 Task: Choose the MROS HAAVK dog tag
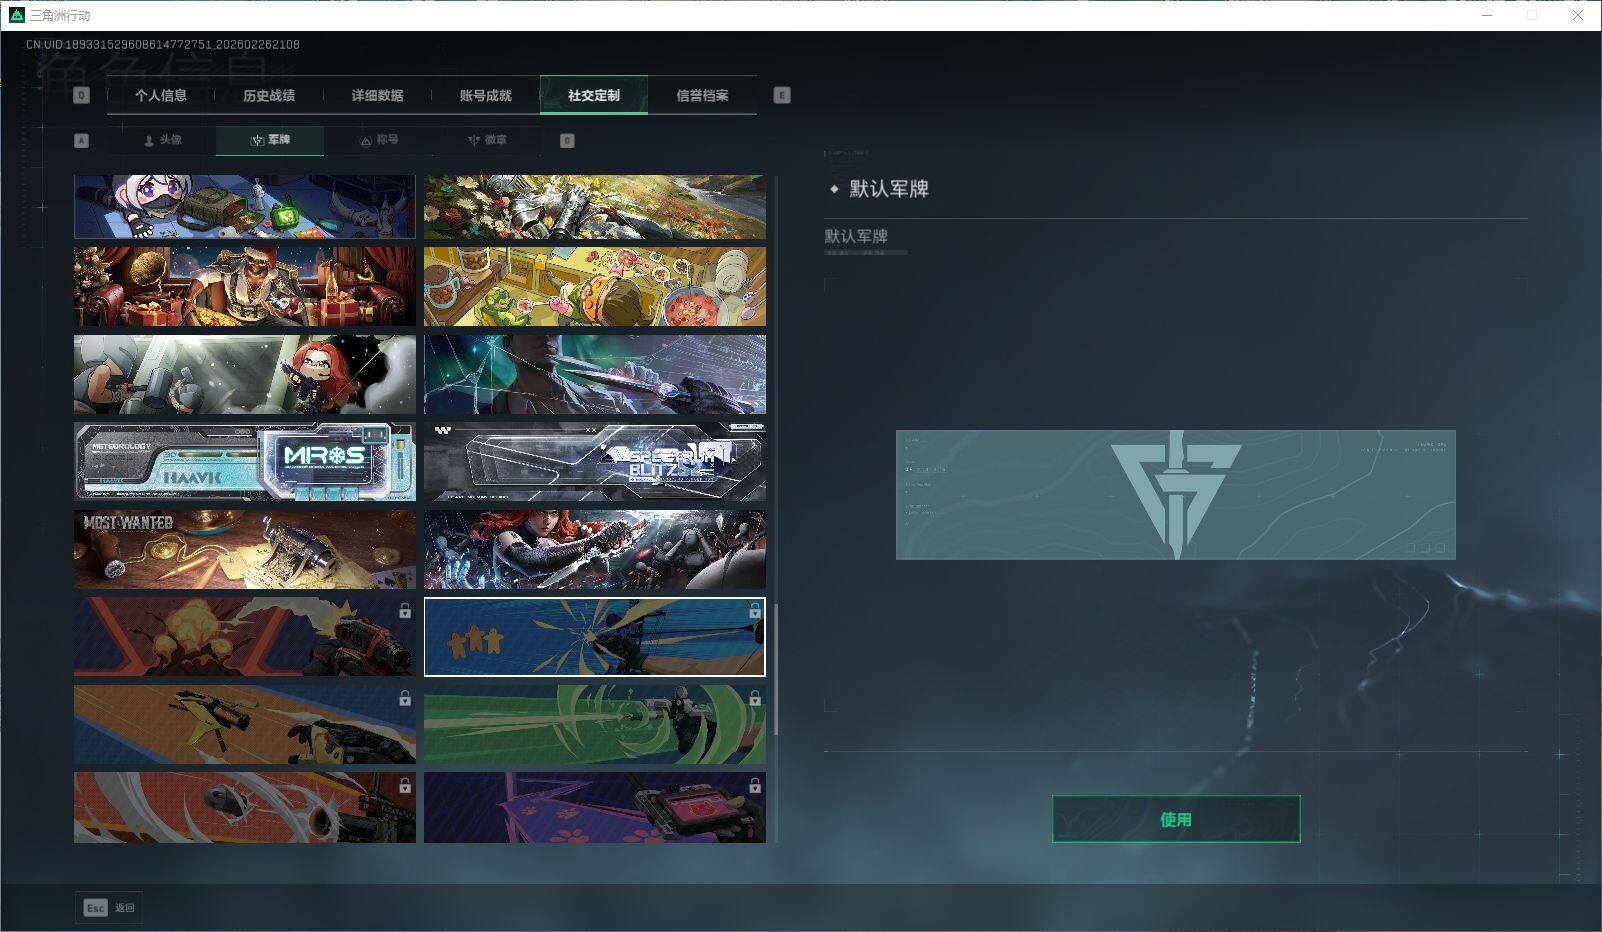(245, 462)
